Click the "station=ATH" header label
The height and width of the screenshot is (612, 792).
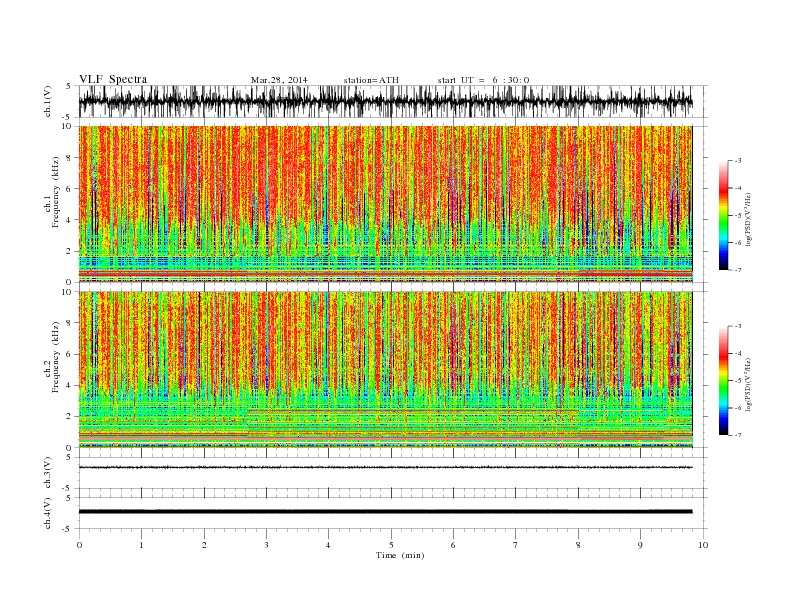pos(371,80)
